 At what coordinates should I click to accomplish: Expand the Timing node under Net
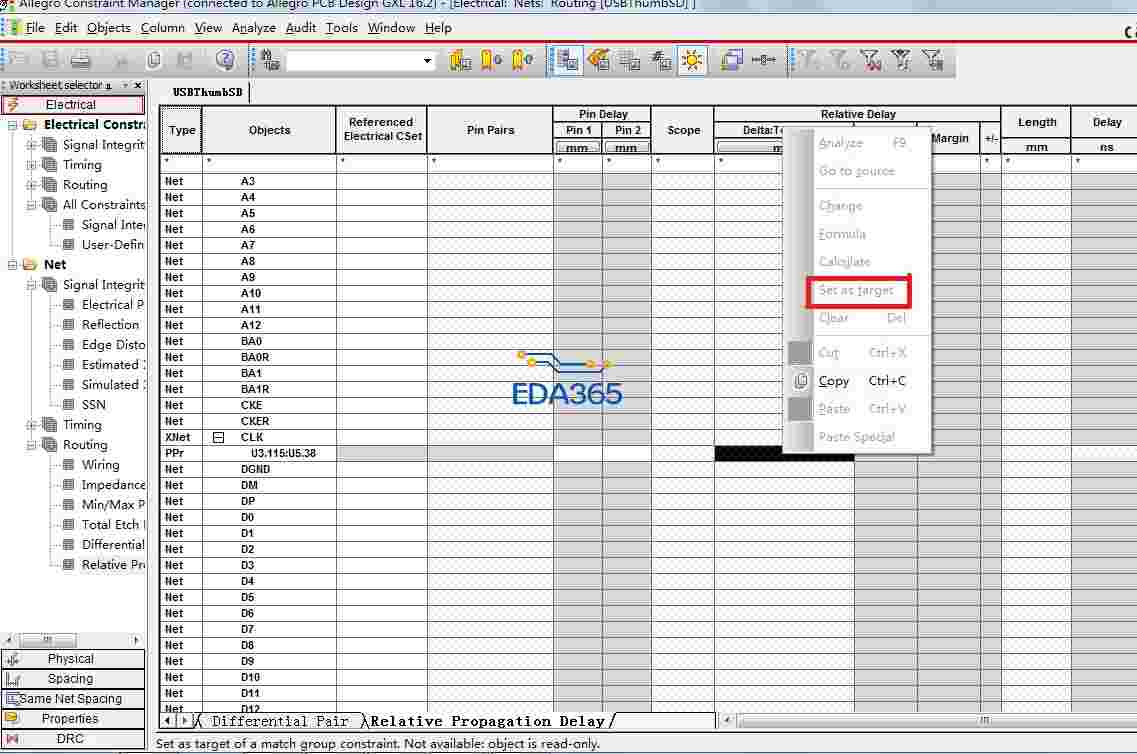click(31, 425)
